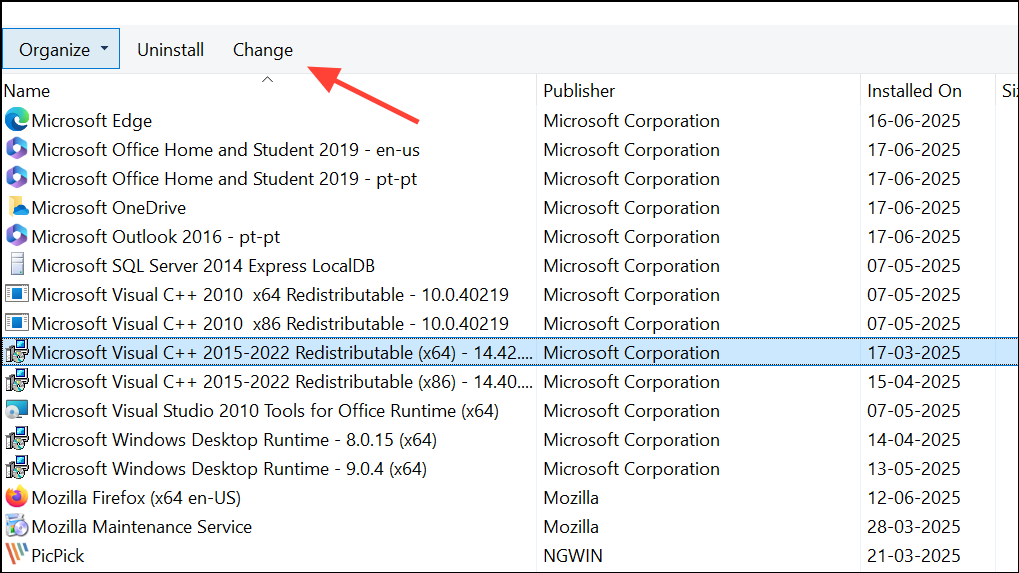The image size is (1019, 573).
Task: Click the 16-06-2025 install date
Action: (914, 121)
